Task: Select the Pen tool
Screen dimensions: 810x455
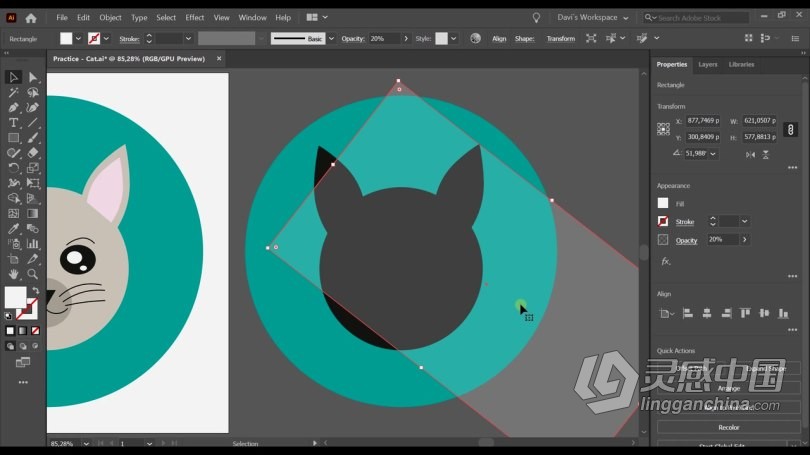Action: (13, 107)
